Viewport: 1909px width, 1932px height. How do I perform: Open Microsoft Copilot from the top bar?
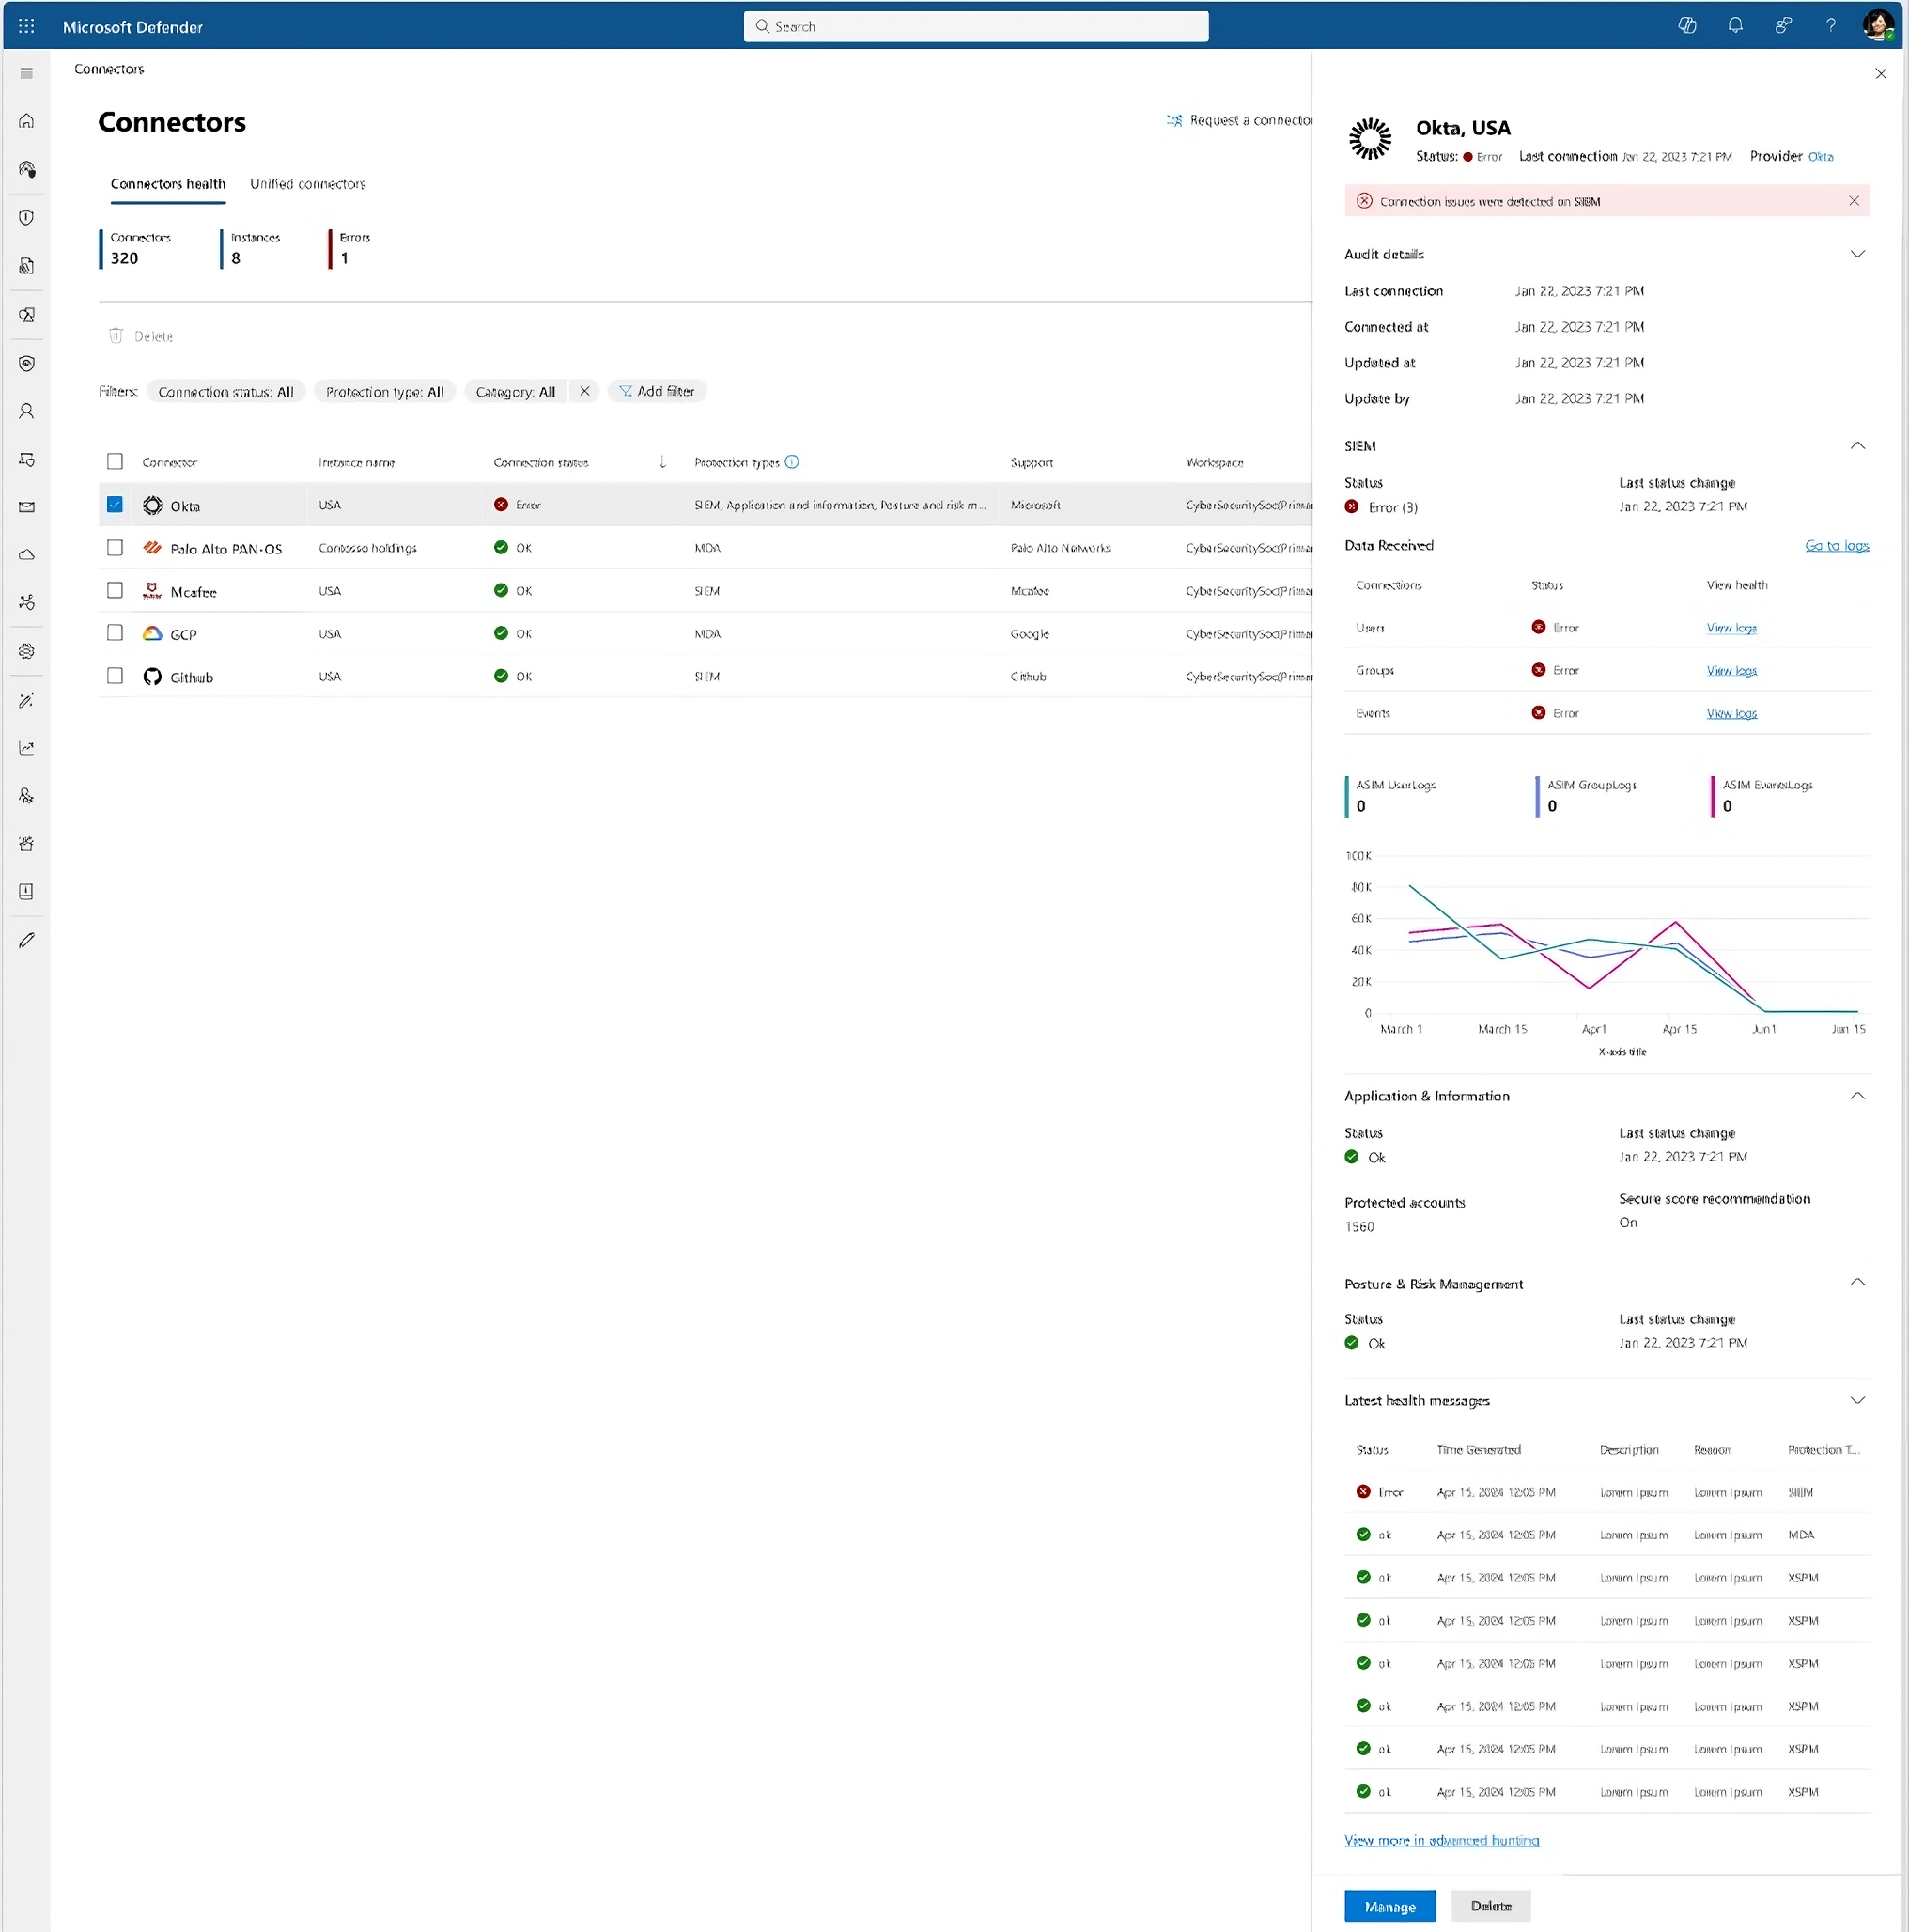point(1687,26)
